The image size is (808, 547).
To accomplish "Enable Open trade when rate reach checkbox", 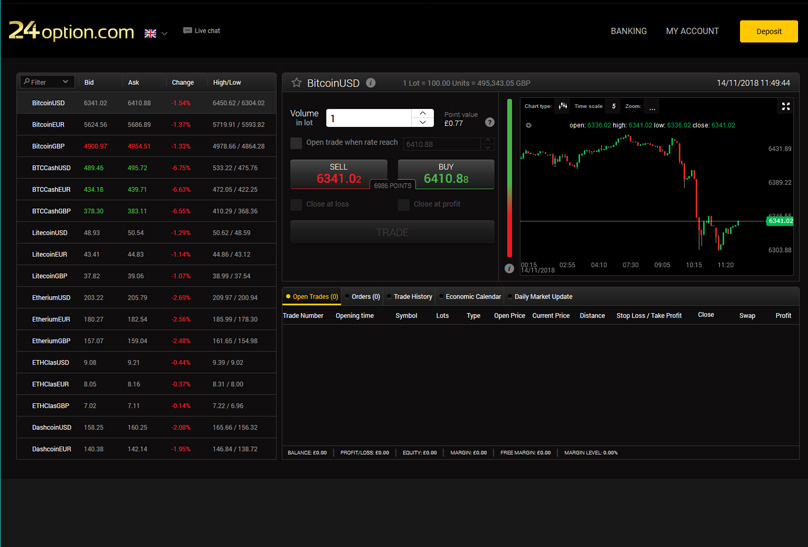I will [x=296, y=143].
